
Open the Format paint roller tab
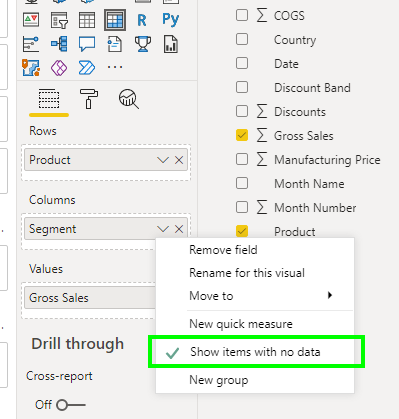89,99
